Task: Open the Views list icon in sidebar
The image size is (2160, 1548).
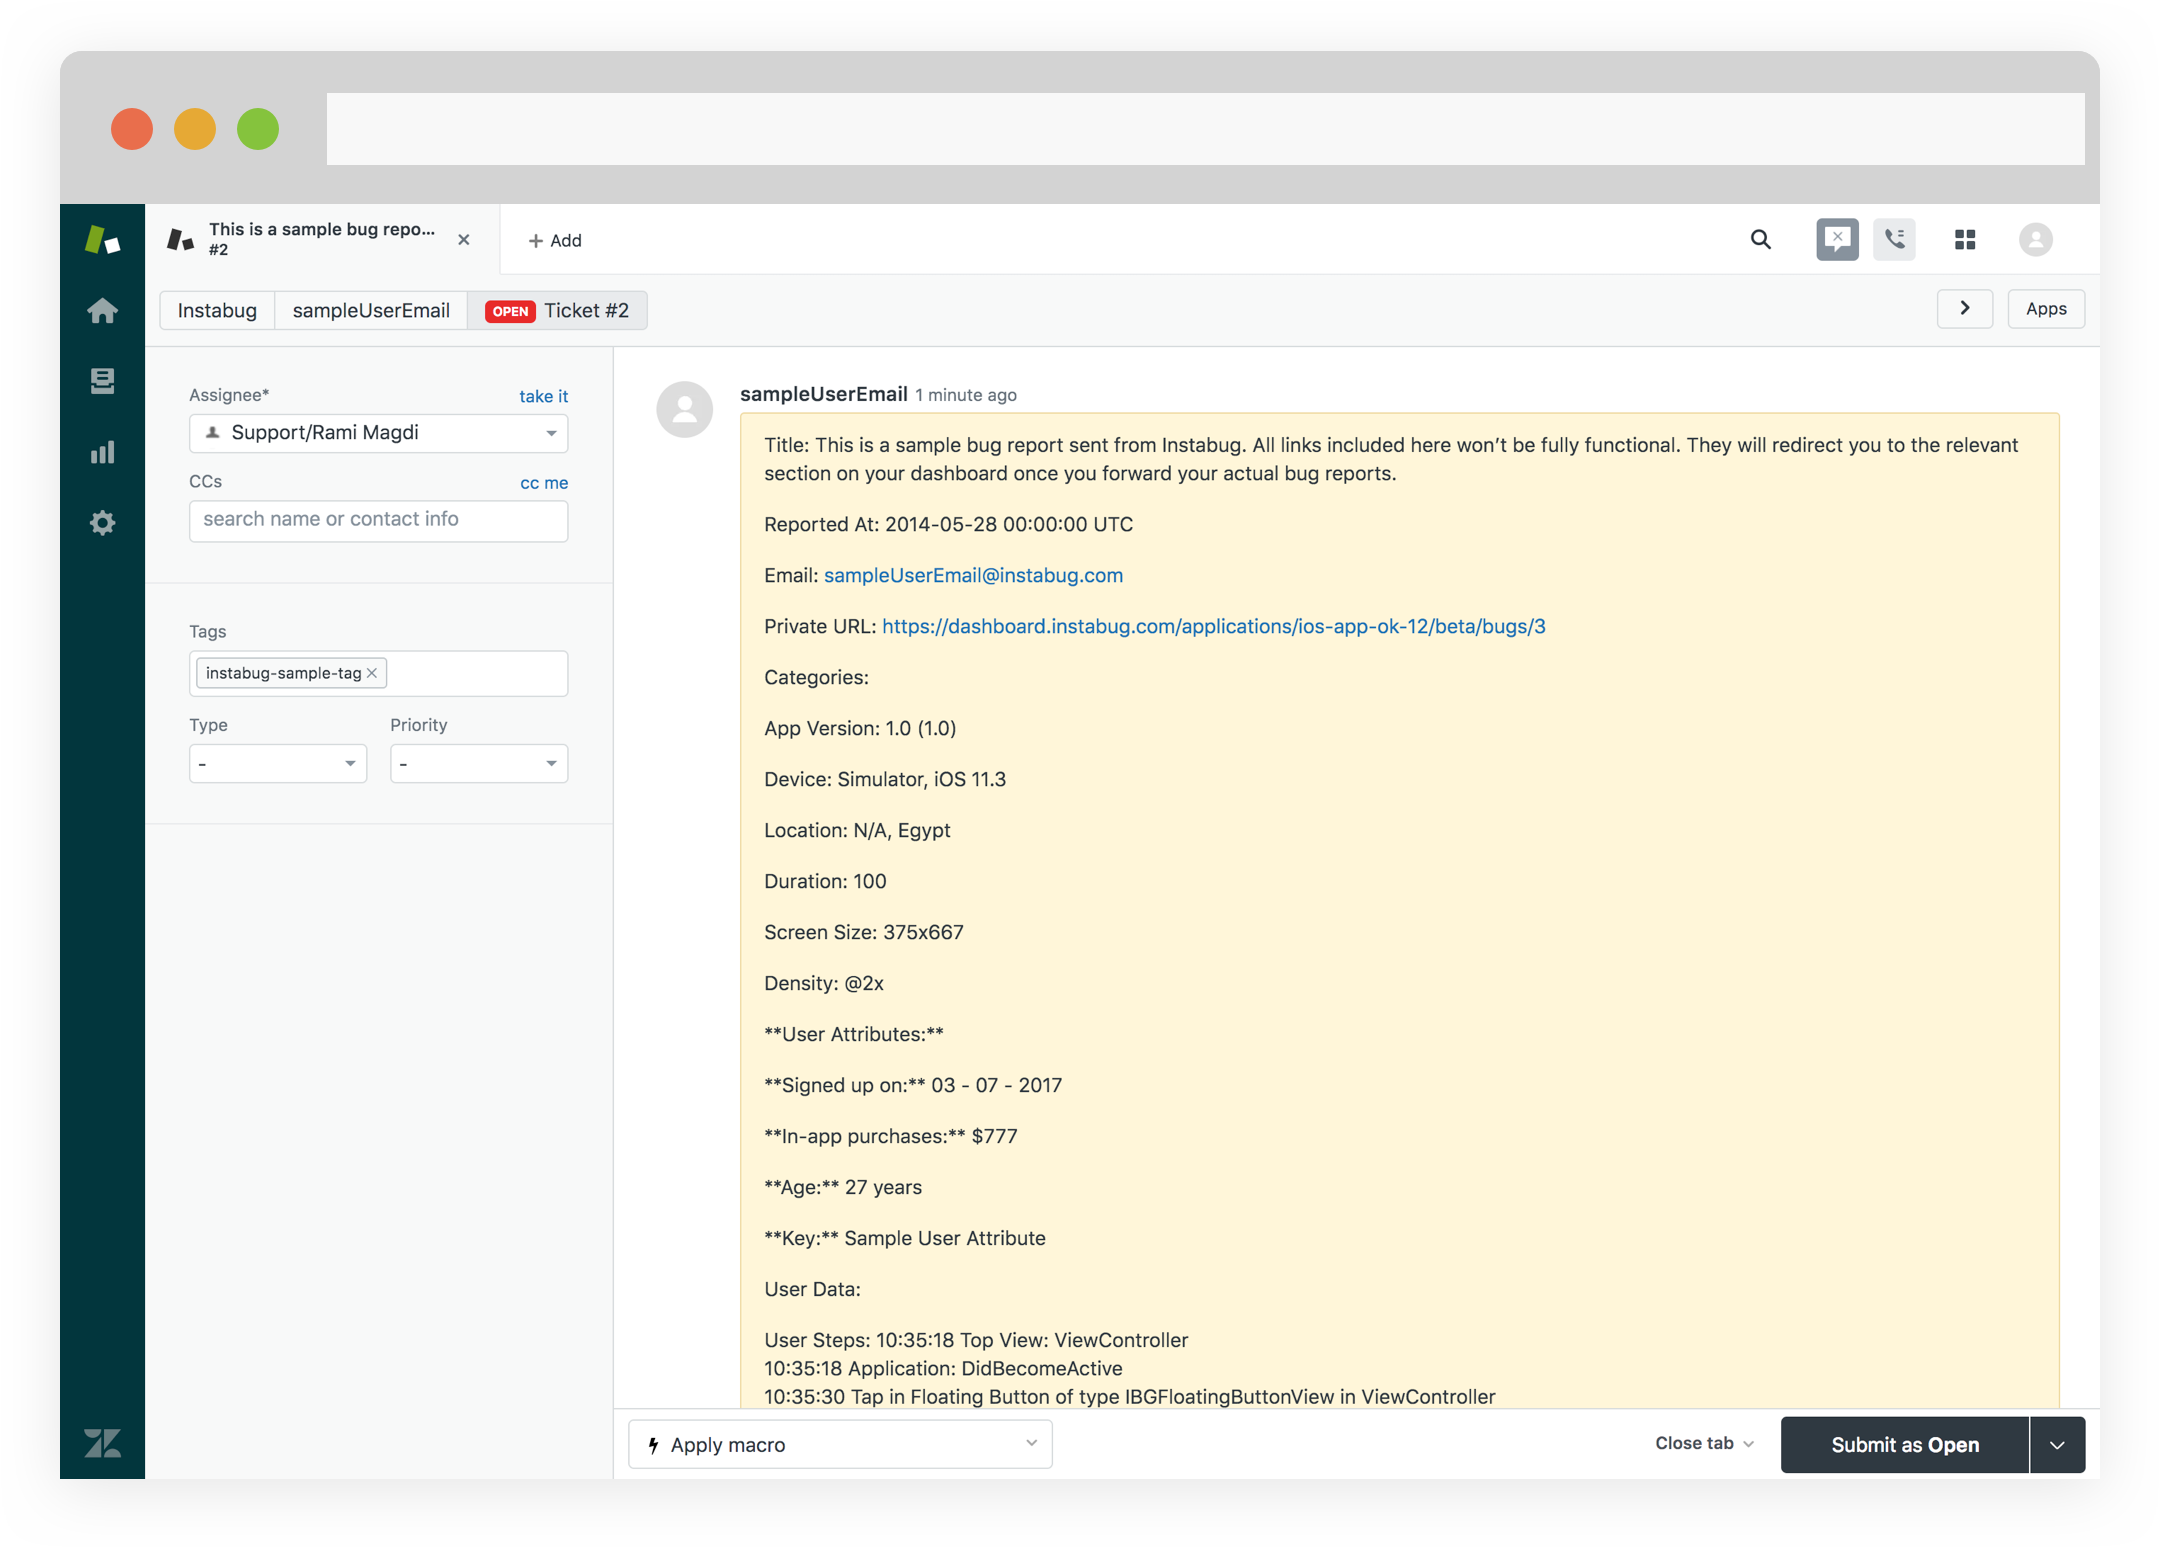Action: [102, 381]
